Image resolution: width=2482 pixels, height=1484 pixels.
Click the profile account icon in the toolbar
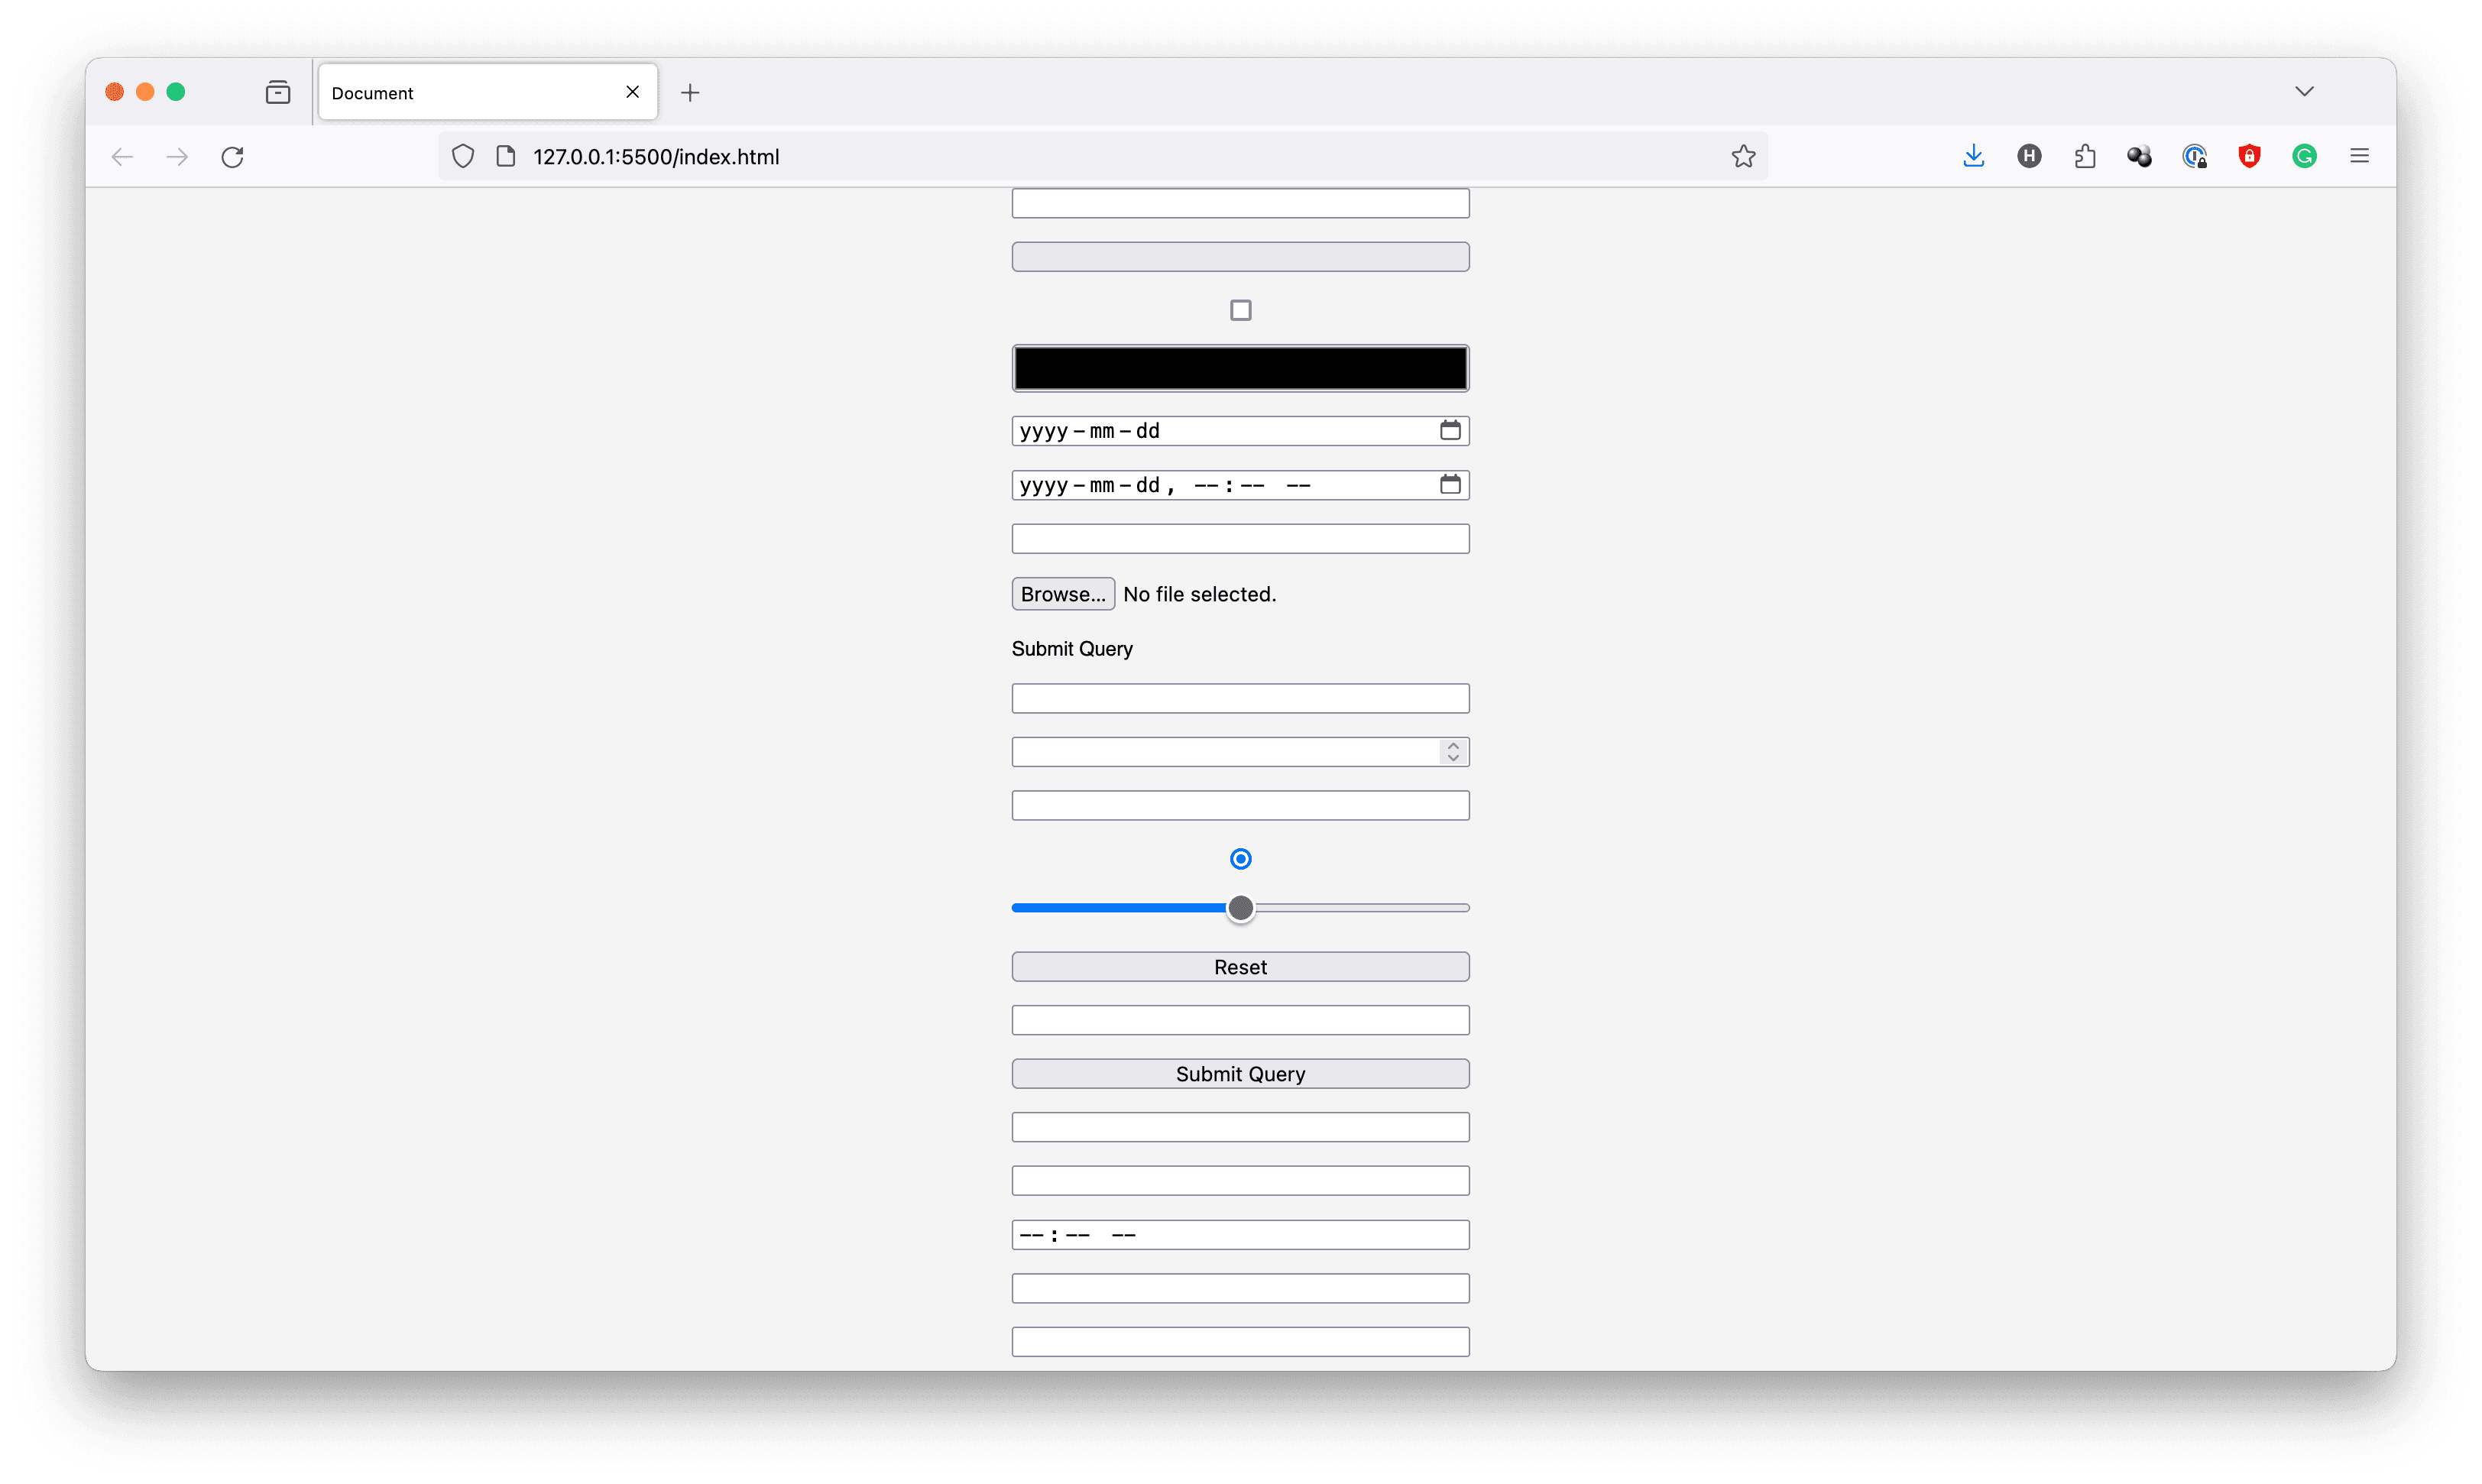(x=2028, y=156)
